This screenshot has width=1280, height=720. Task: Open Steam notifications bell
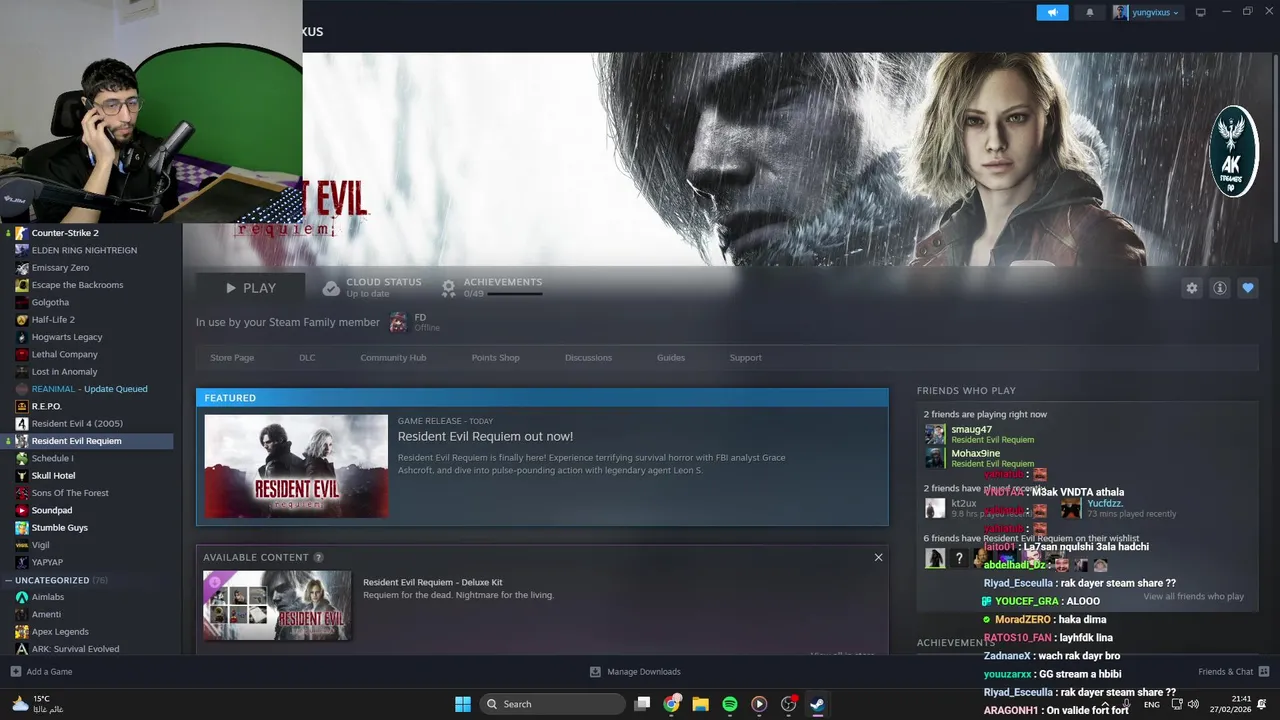(x=1090, y=12)
